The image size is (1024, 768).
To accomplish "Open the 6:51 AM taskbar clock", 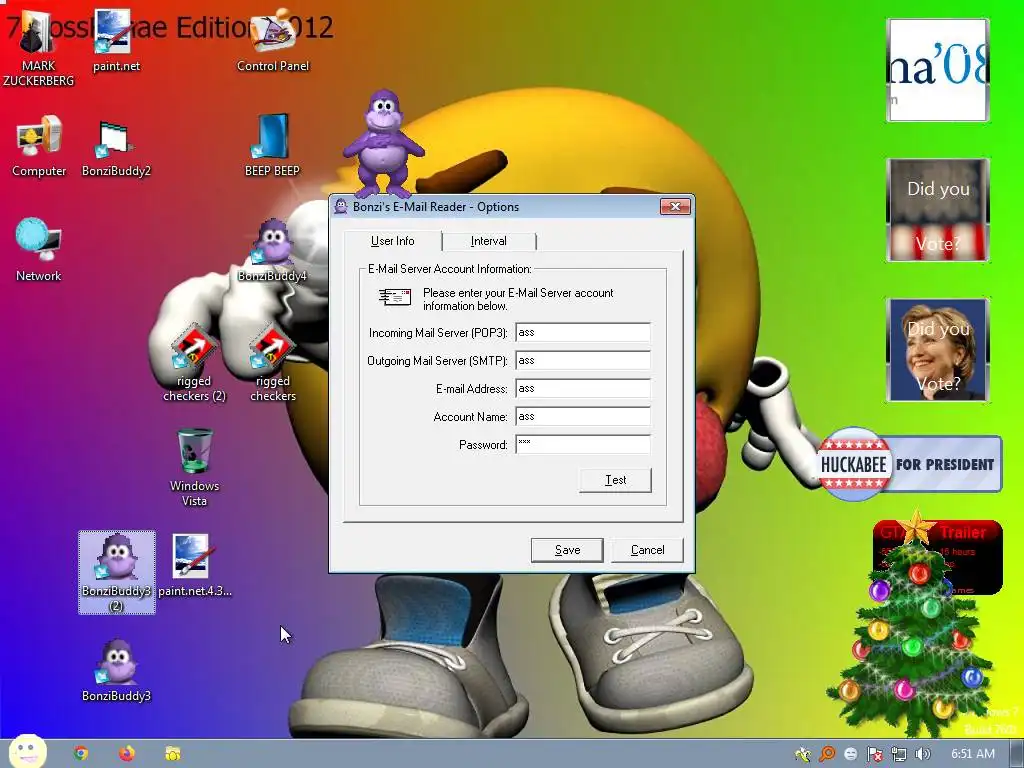I will pyautogui.click(x=972, y=754).
